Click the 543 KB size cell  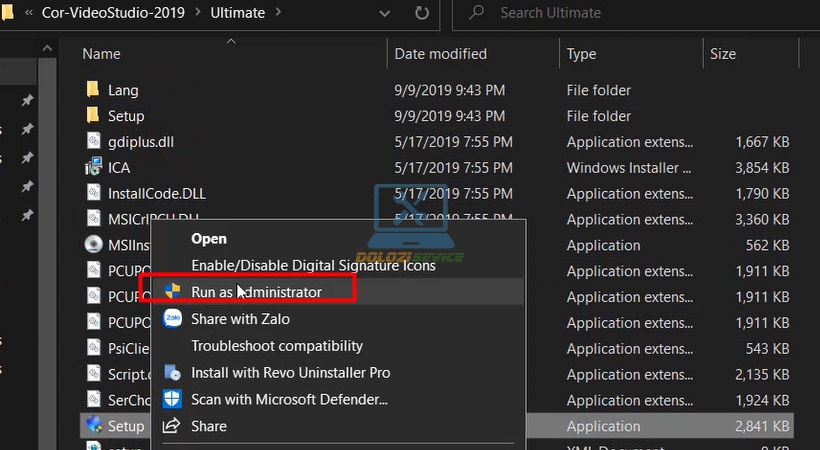[x=767, y=348]
